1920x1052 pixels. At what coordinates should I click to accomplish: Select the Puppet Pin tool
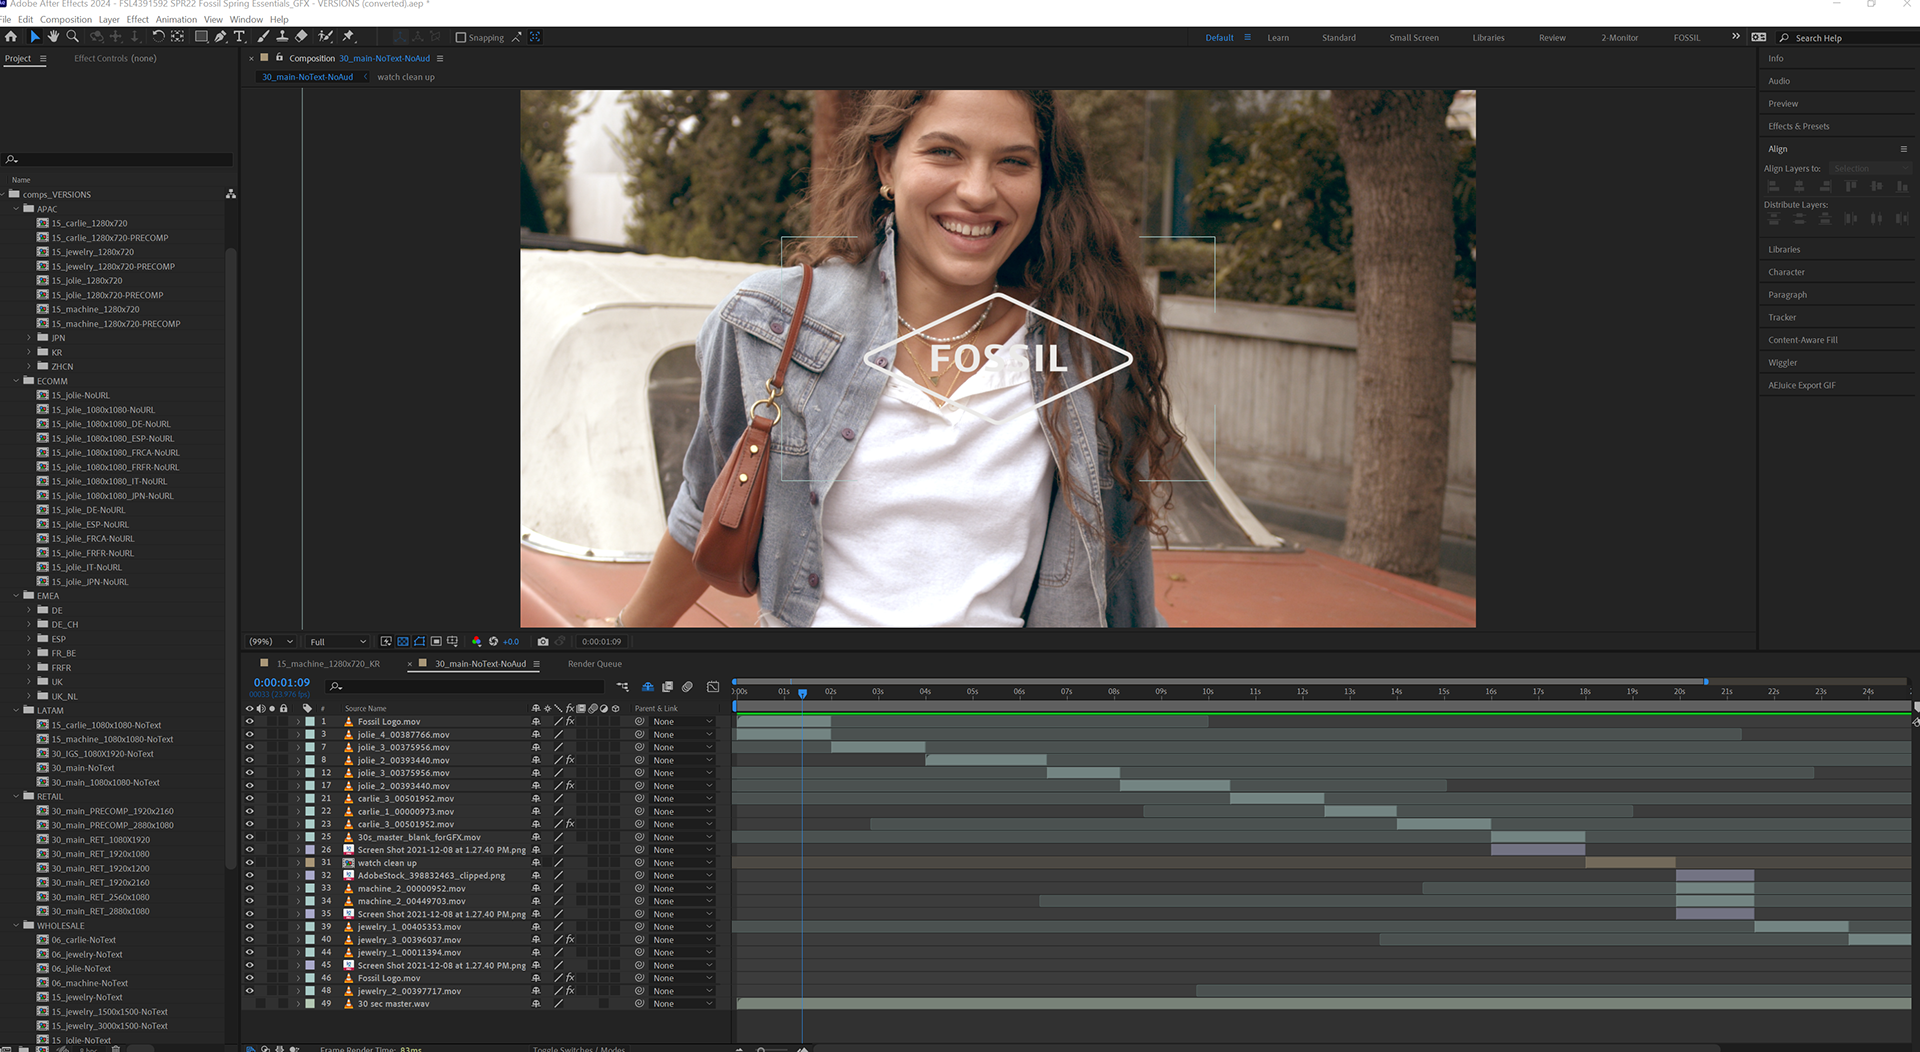pyautogui.click(x=348, y=37)
